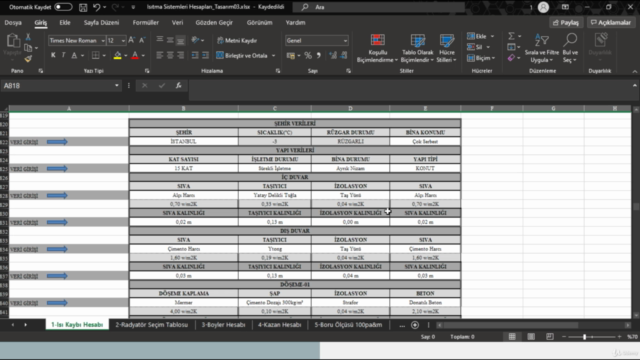Open the Biçim format dropdown
This screenshot has height=360, width=640.
481,58
